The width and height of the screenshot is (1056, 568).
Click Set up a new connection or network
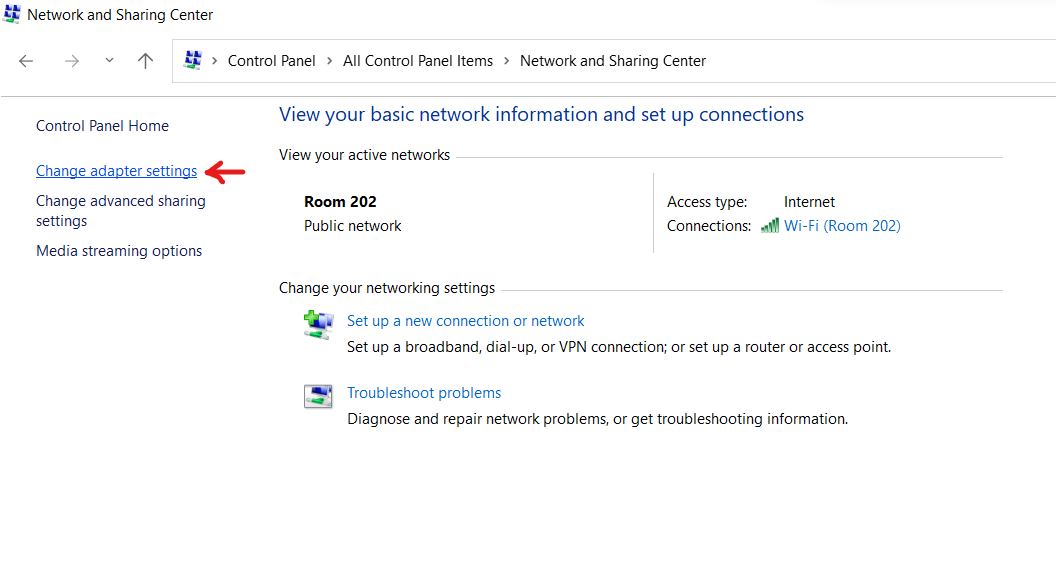tap(465, 321)
